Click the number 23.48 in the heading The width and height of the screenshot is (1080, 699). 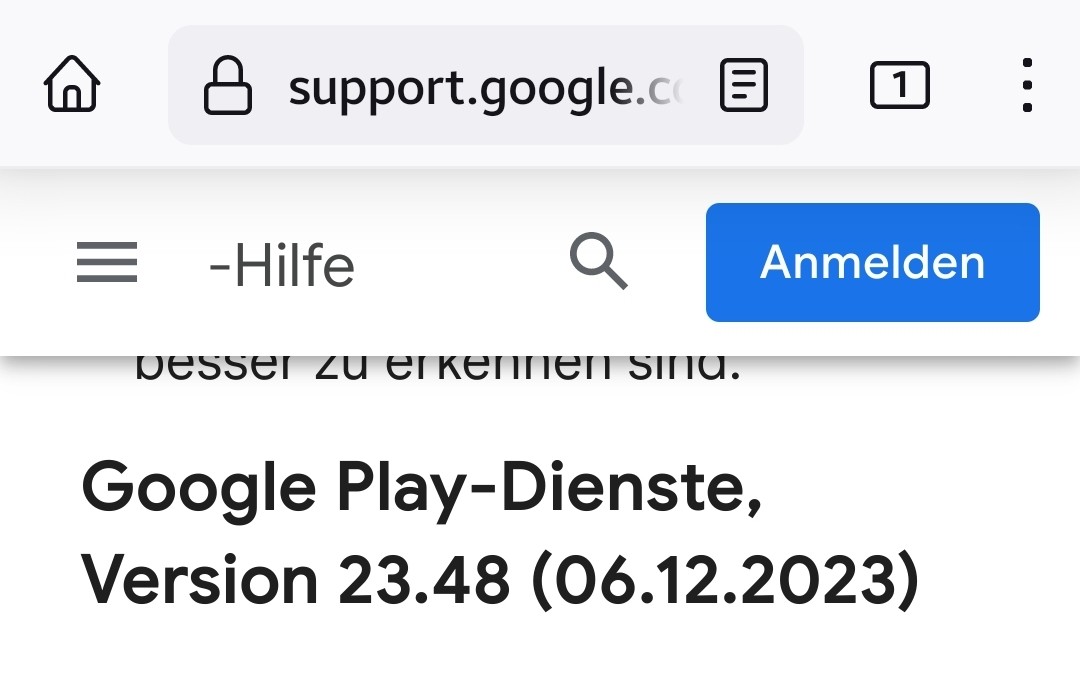click(x=424, y=580)
